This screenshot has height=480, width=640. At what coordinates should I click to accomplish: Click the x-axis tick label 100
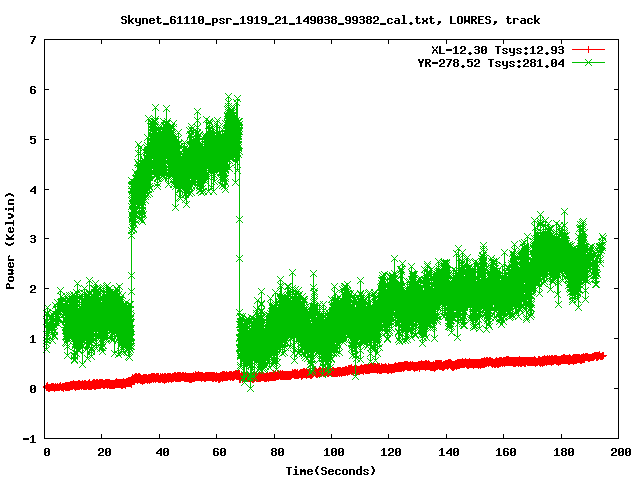click(x=332, y=452)
